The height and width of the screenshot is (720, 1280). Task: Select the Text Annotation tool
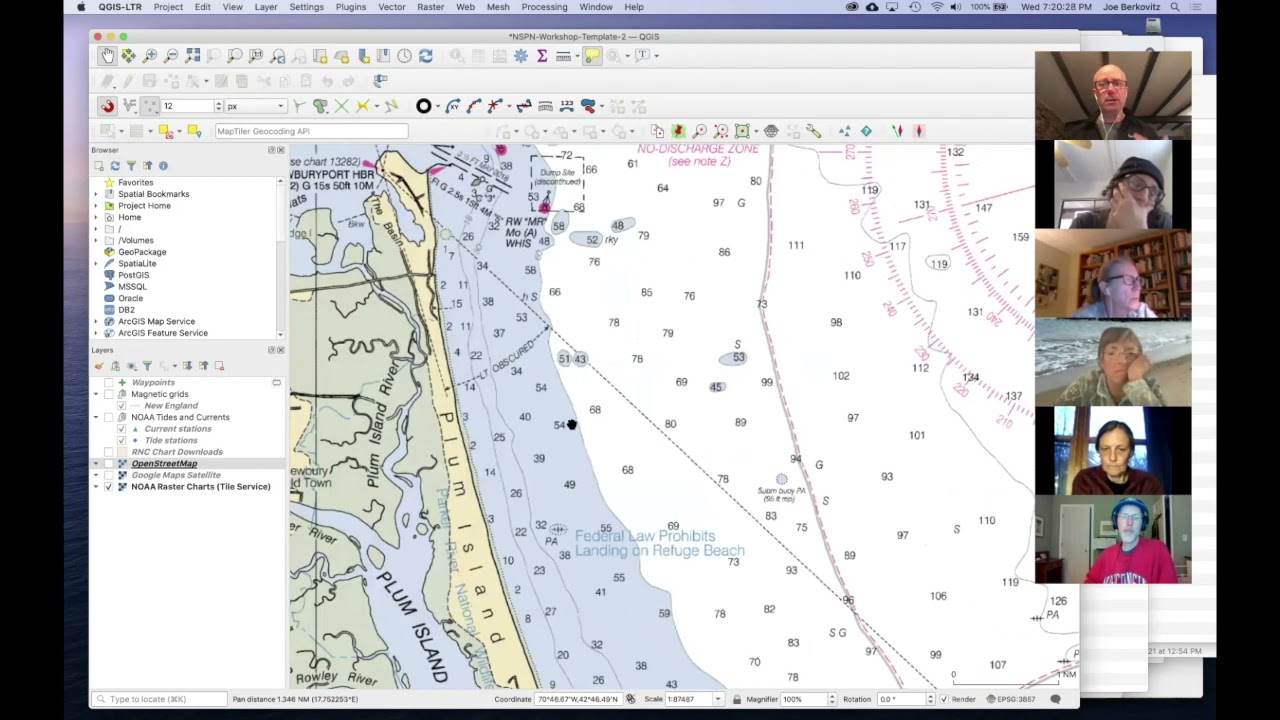(x=643, y=56)
